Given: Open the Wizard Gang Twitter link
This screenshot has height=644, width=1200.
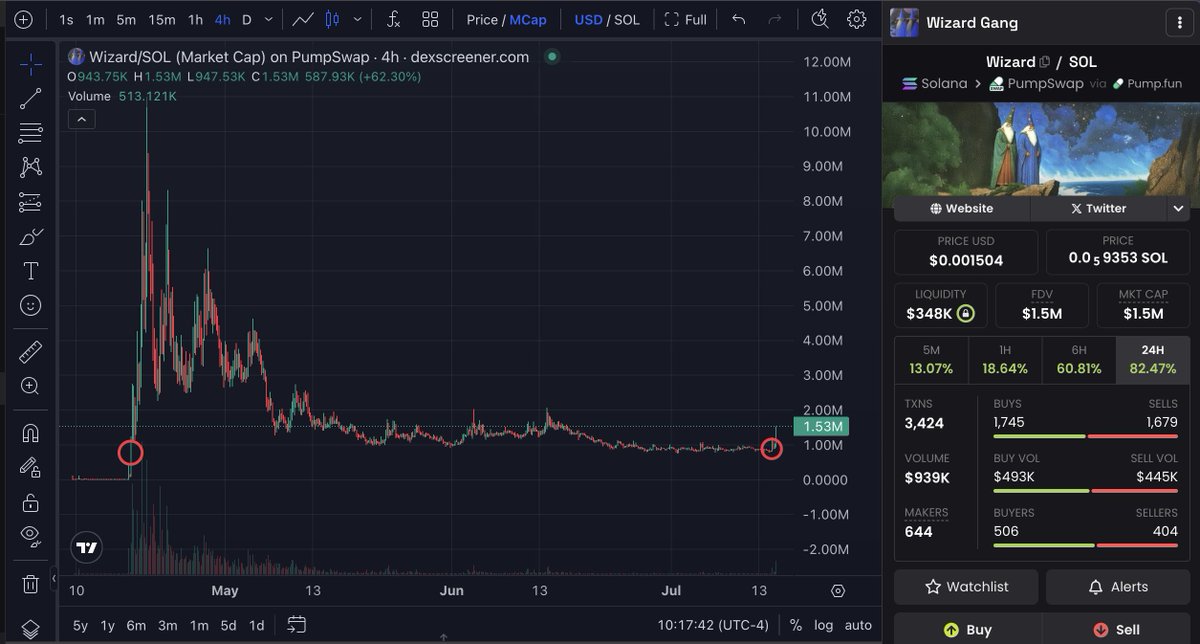Looking at the screenshot, I should (x=1098, y=208).
